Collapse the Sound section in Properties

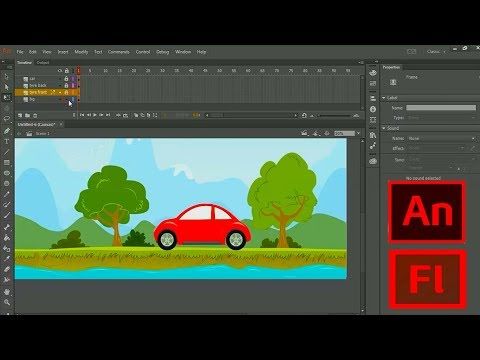(x=384, y=128)
